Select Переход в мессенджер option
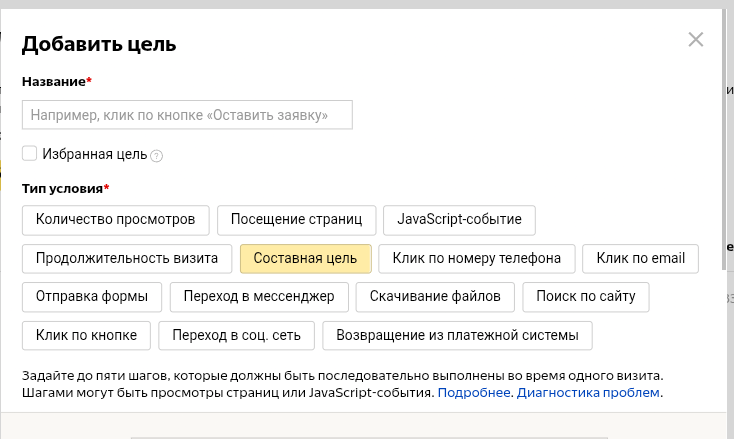This screenshot has height=439, width=734. (x=259, y=297)
